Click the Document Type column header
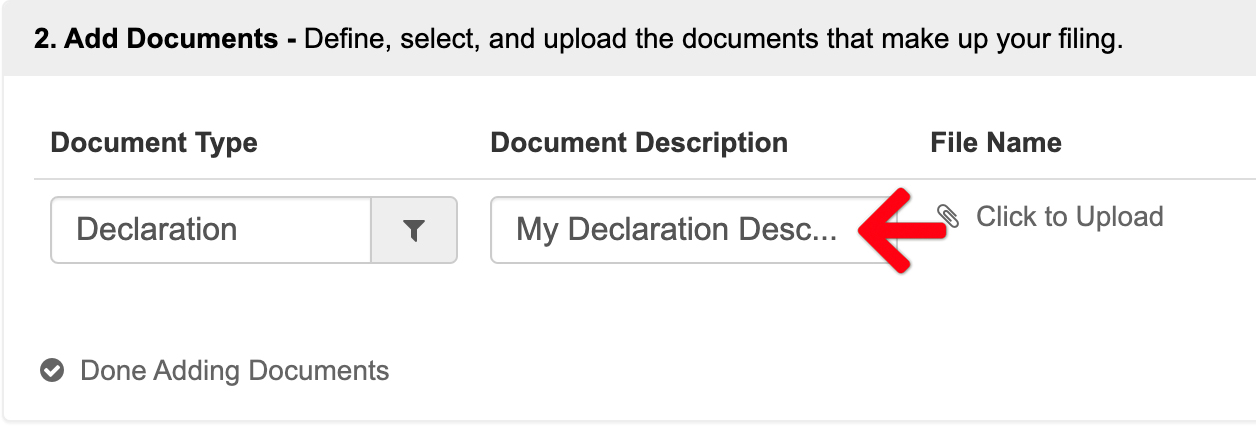Viewport: 1256px width, 426px height. (154, 143)
